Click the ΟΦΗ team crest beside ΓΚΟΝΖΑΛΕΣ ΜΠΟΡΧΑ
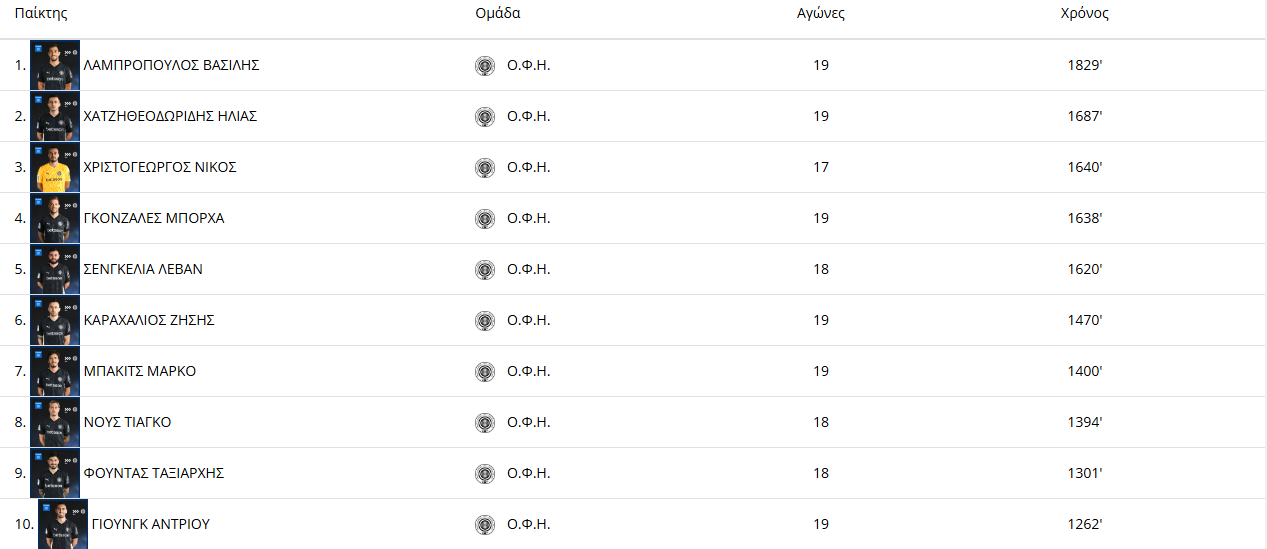The width and height of the screenshot is (1267, 549). click(485, 219)
